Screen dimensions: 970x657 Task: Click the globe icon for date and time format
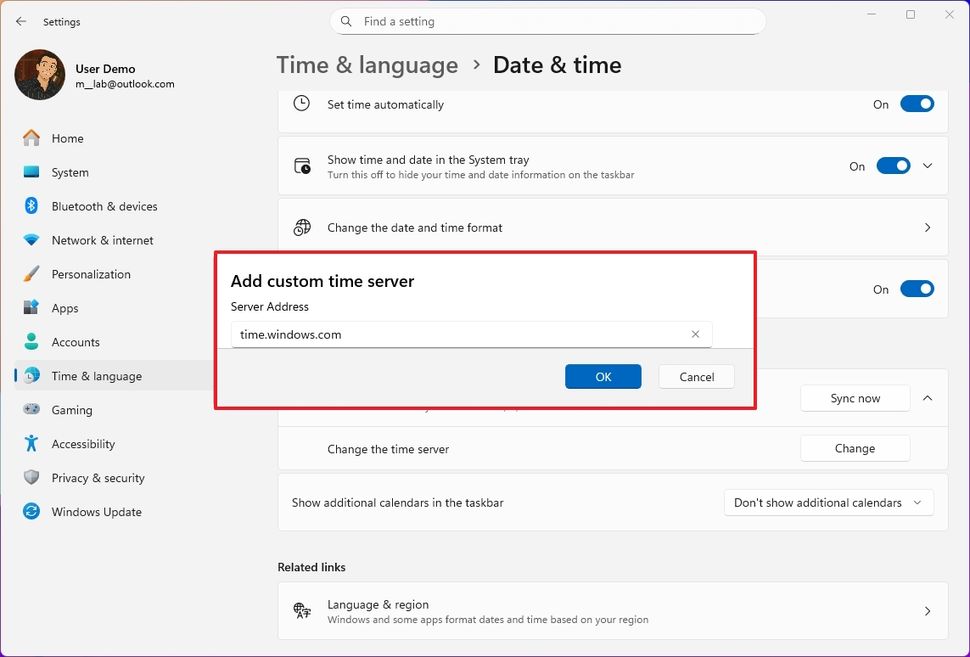coord(302,227)
